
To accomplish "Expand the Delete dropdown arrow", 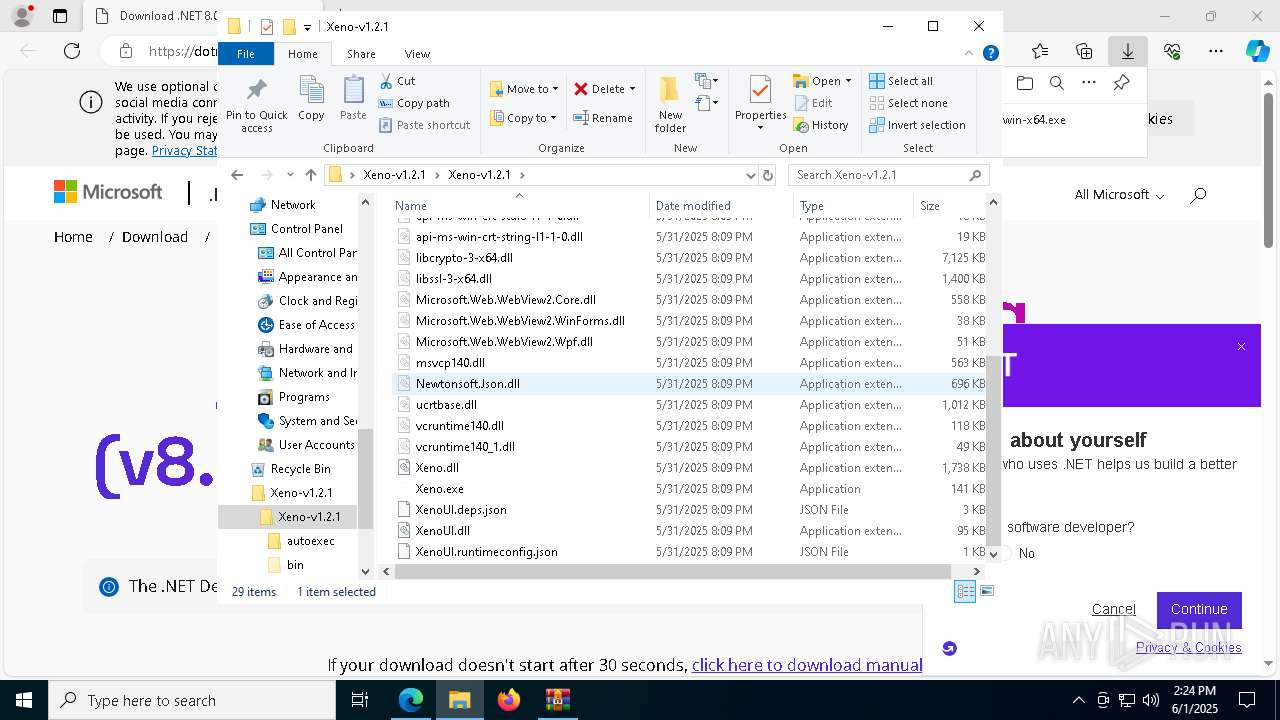I will click(x=632, y=89).
